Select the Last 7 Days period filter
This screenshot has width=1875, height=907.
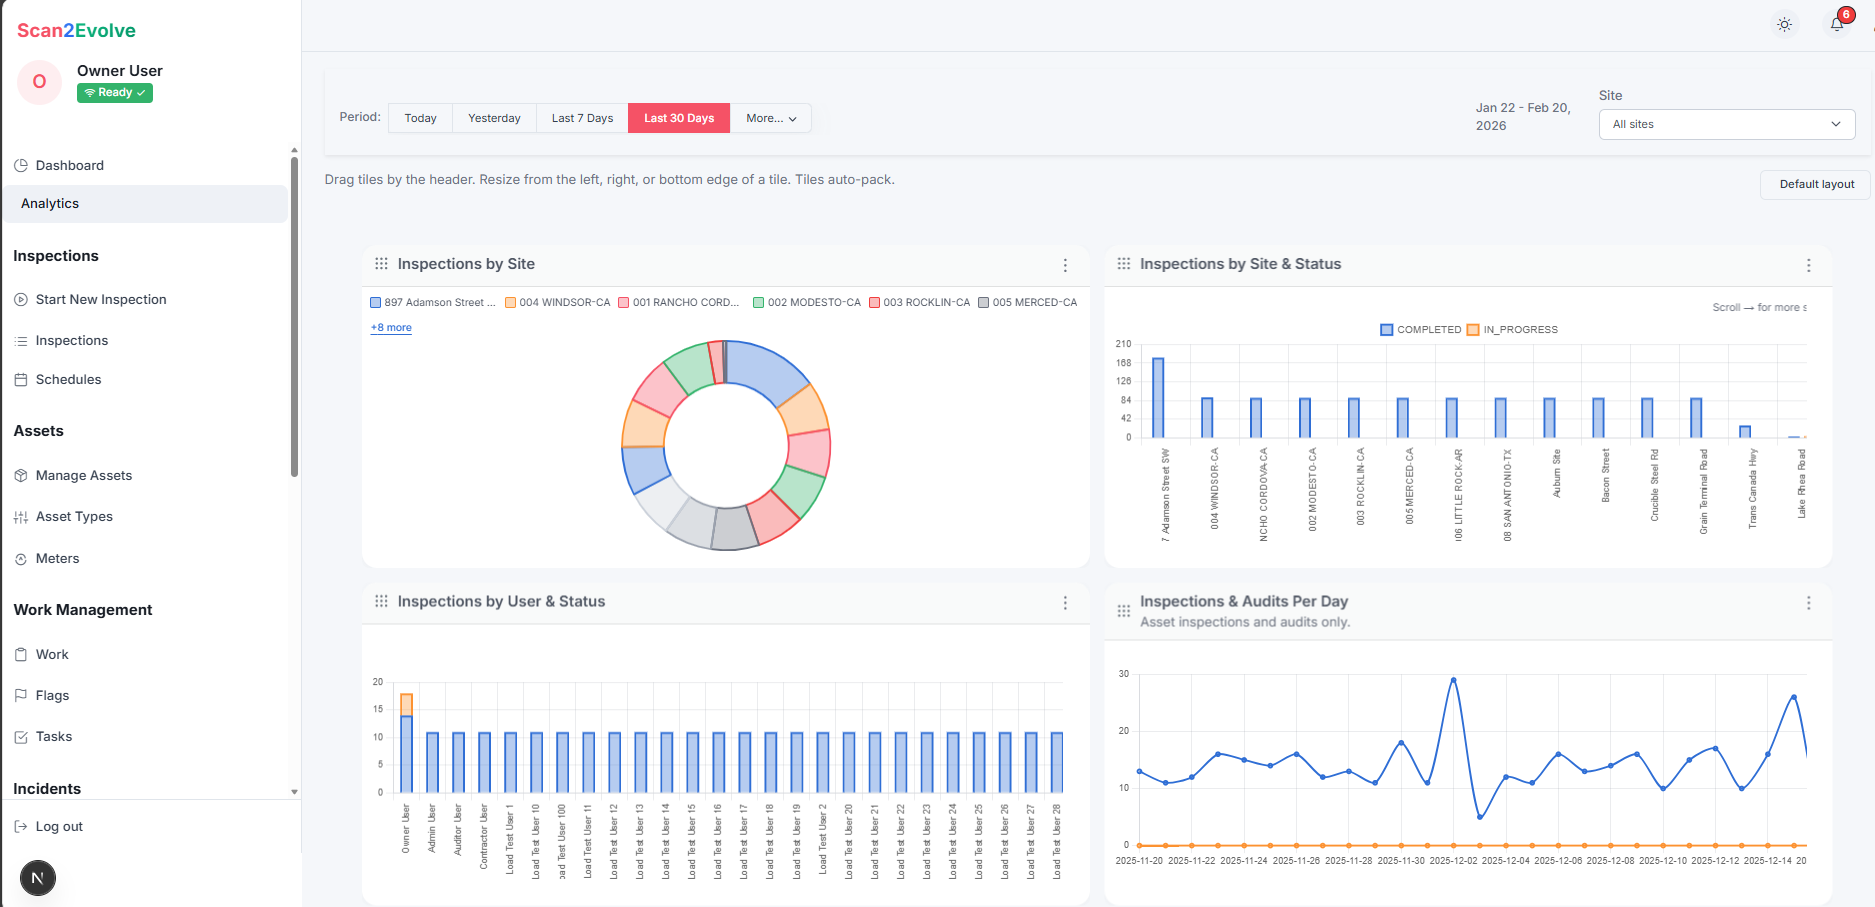click(x=581, y=118)
